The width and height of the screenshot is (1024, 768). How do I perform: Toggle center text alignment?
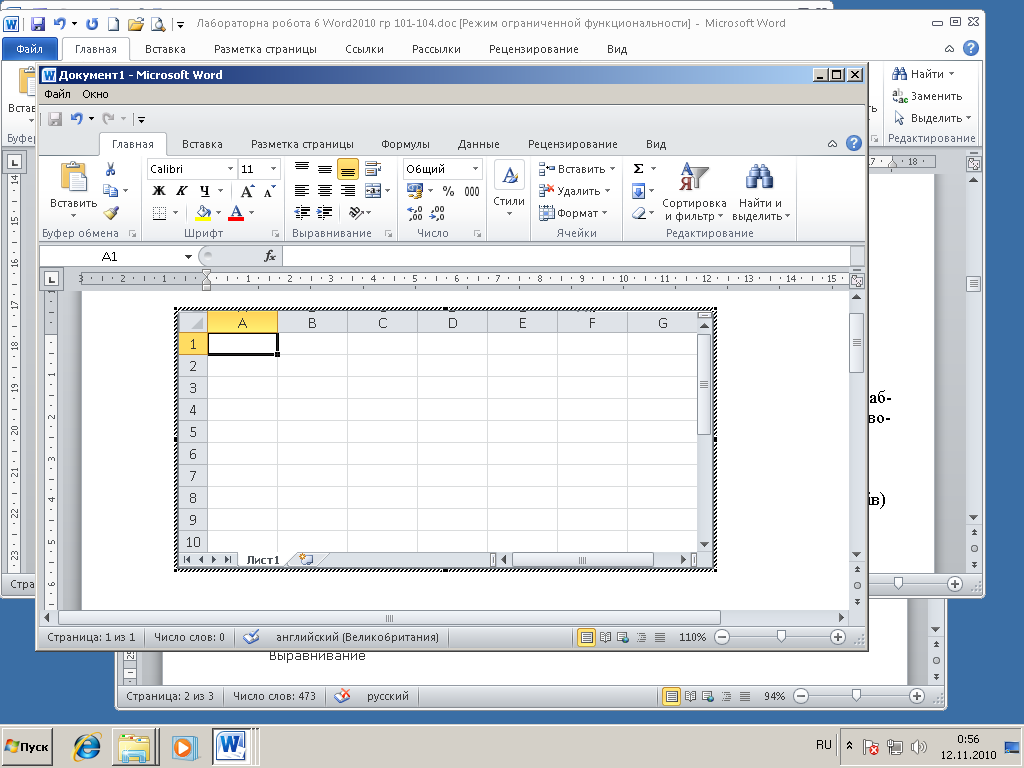click(325, 191)
